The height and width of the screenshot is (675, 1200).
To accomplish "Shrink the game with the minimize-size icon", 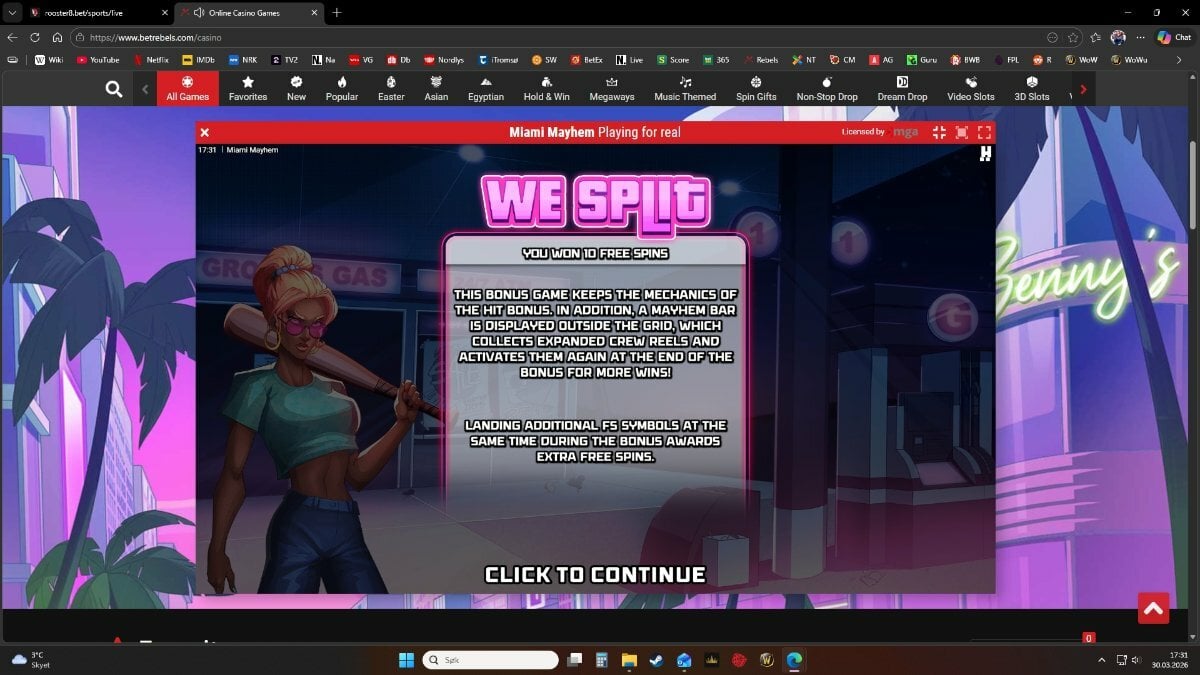I will pyautogui.click(x=939, y=132).
